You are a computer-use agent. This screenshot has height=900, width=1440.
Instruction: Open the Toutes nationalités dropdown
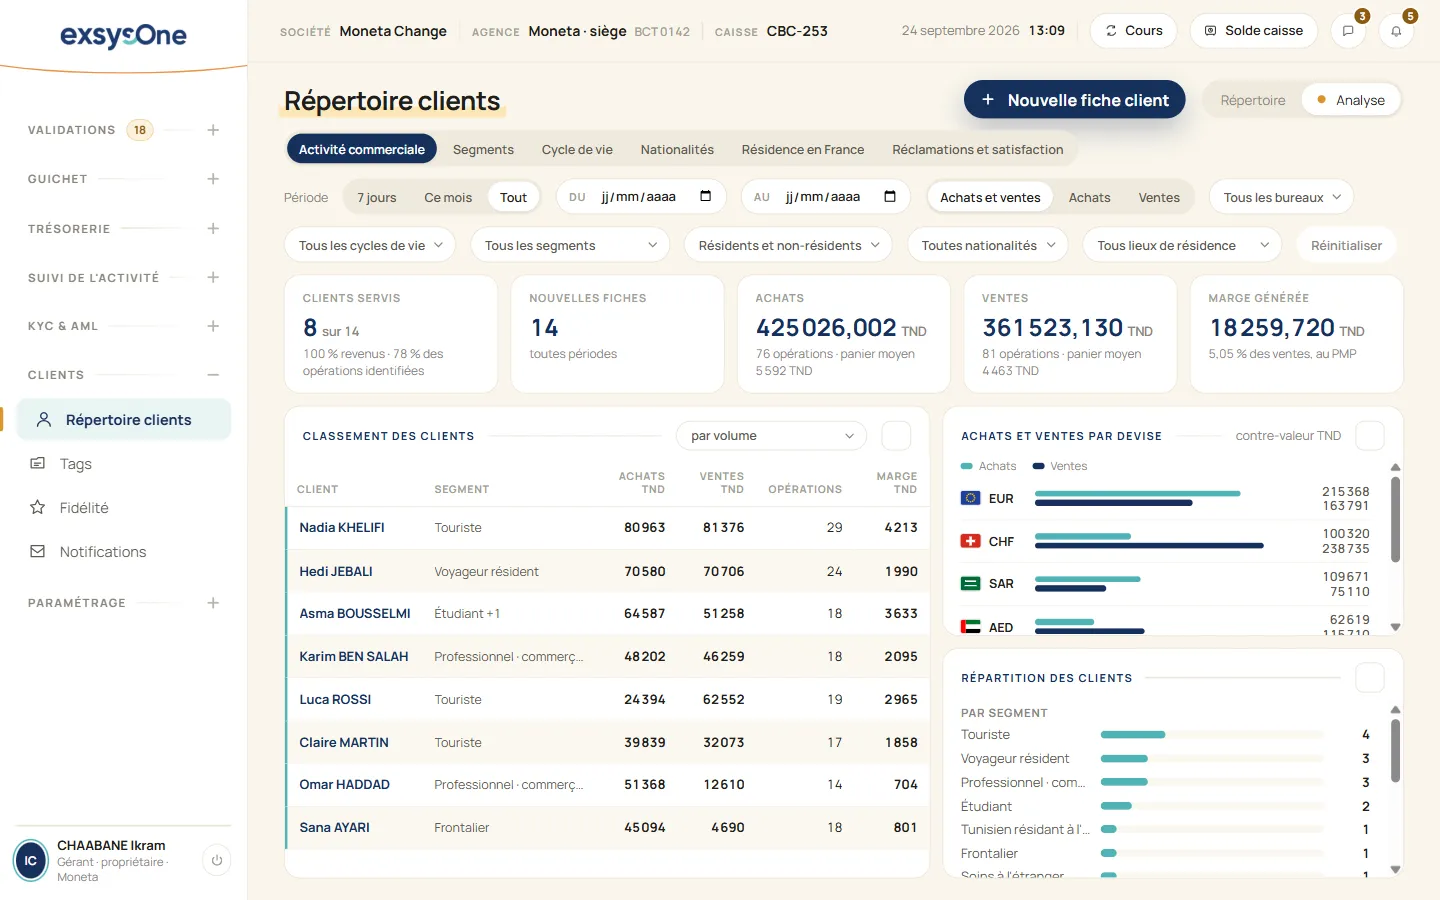point(988,245)
